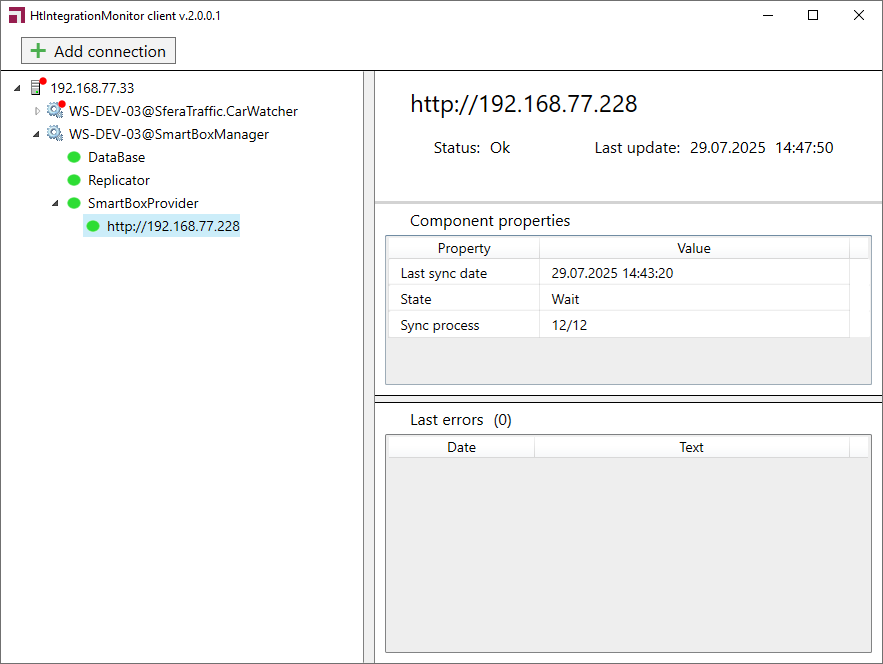Click the Date column header in Last errors
Screen dimensions: 883x664
tap(461, 447)
